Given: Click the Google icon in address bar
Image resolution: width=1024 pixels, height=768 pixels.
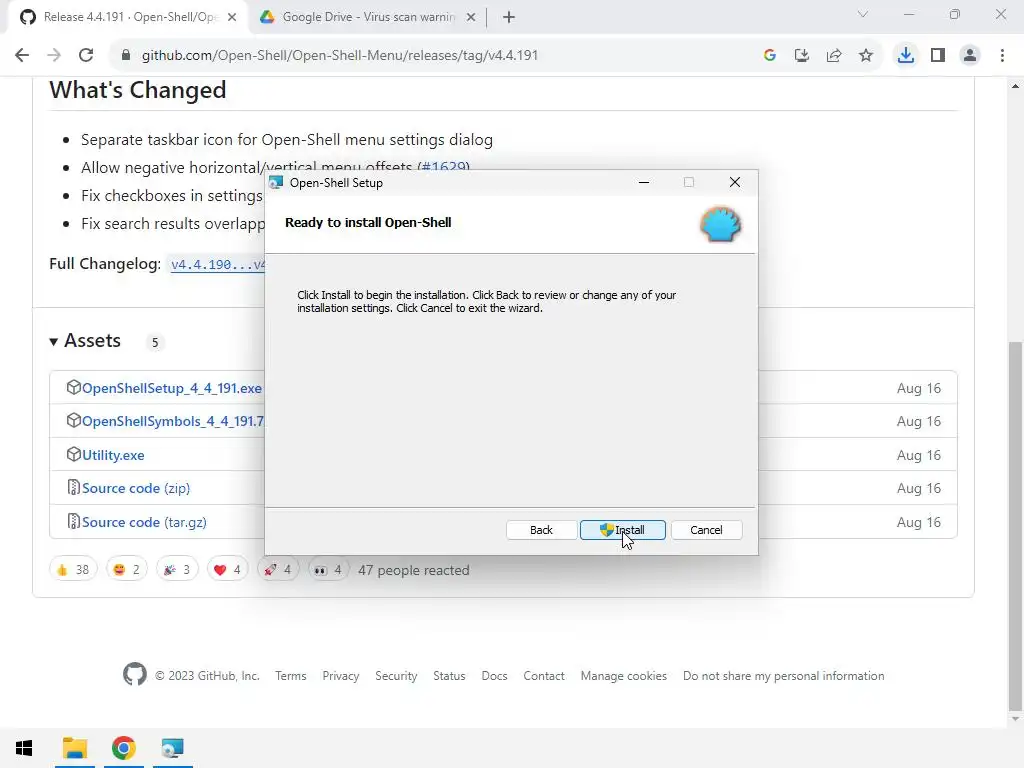Looking at the screenshot, I should click(770, 56).
